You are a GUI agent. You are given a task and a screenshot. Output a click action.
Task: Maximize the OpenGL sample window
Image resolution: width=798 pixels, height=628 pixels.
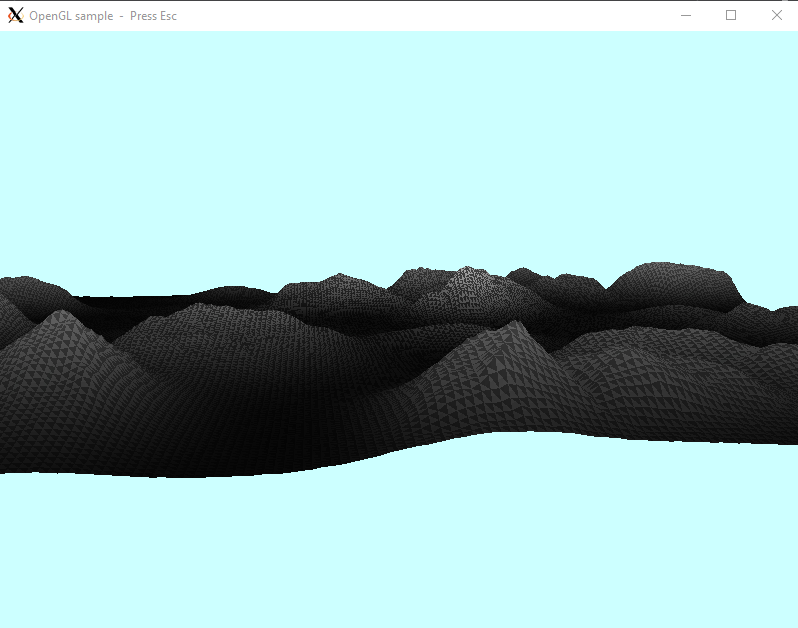click(x=731, y=16)
